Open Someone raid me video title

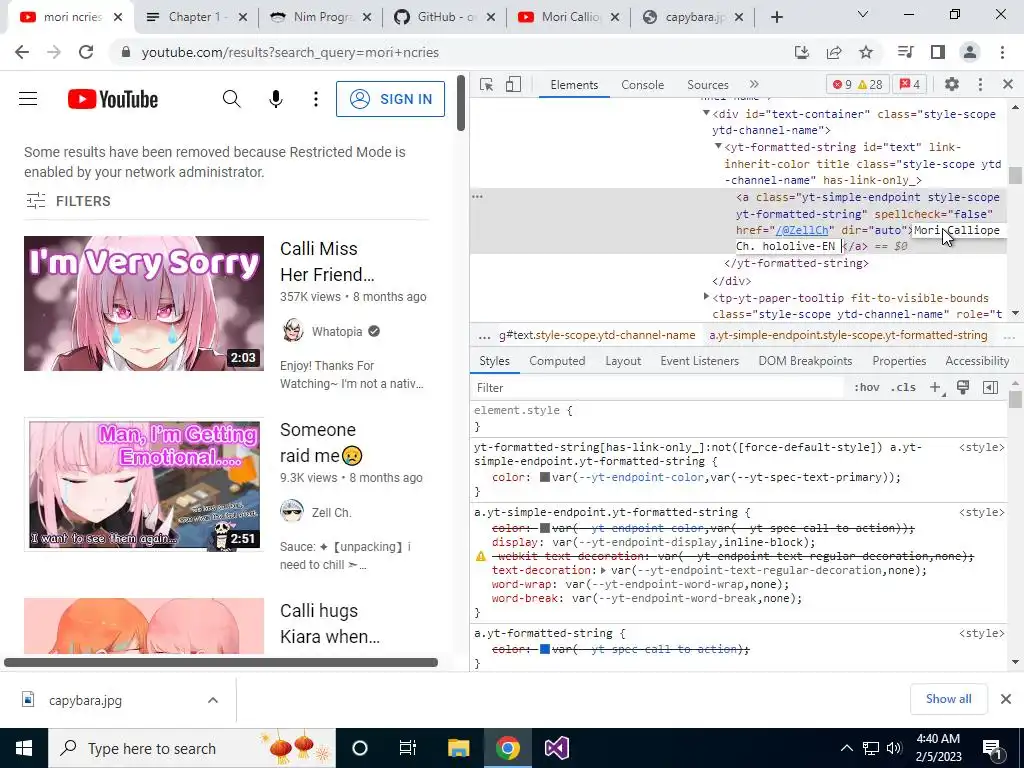point(321,442)
